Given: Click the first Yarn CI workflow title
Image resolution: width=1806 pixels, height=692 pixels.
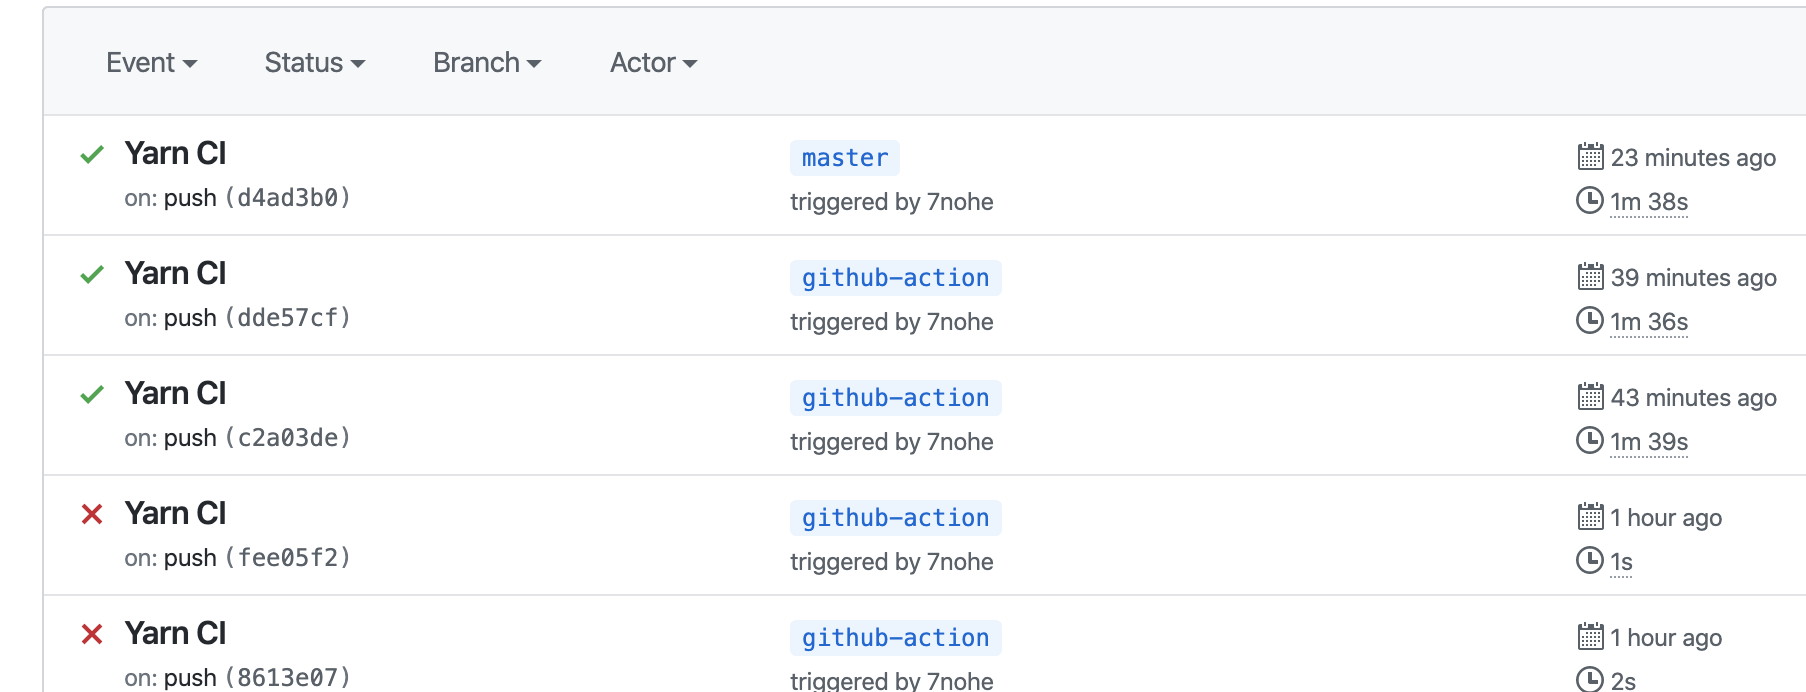Looking at the screenshot, I should tap(175, 153).
